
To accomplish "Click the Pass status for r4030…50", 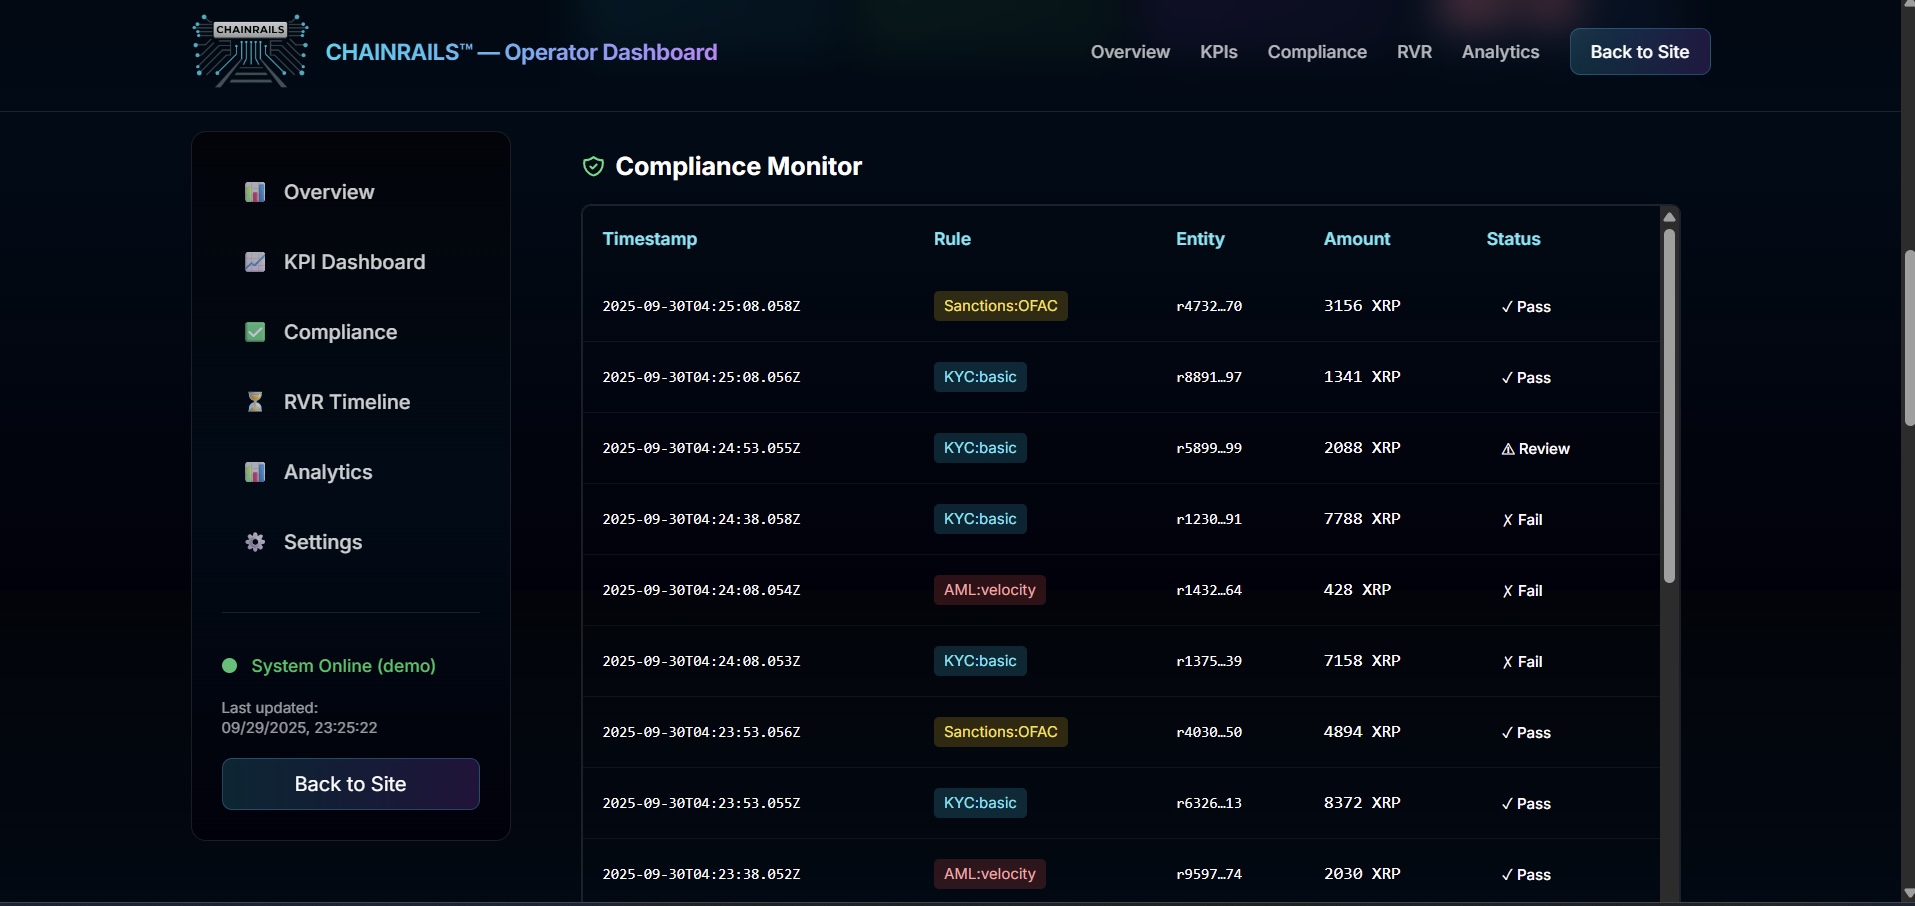I will click(x=1526, y=733).
